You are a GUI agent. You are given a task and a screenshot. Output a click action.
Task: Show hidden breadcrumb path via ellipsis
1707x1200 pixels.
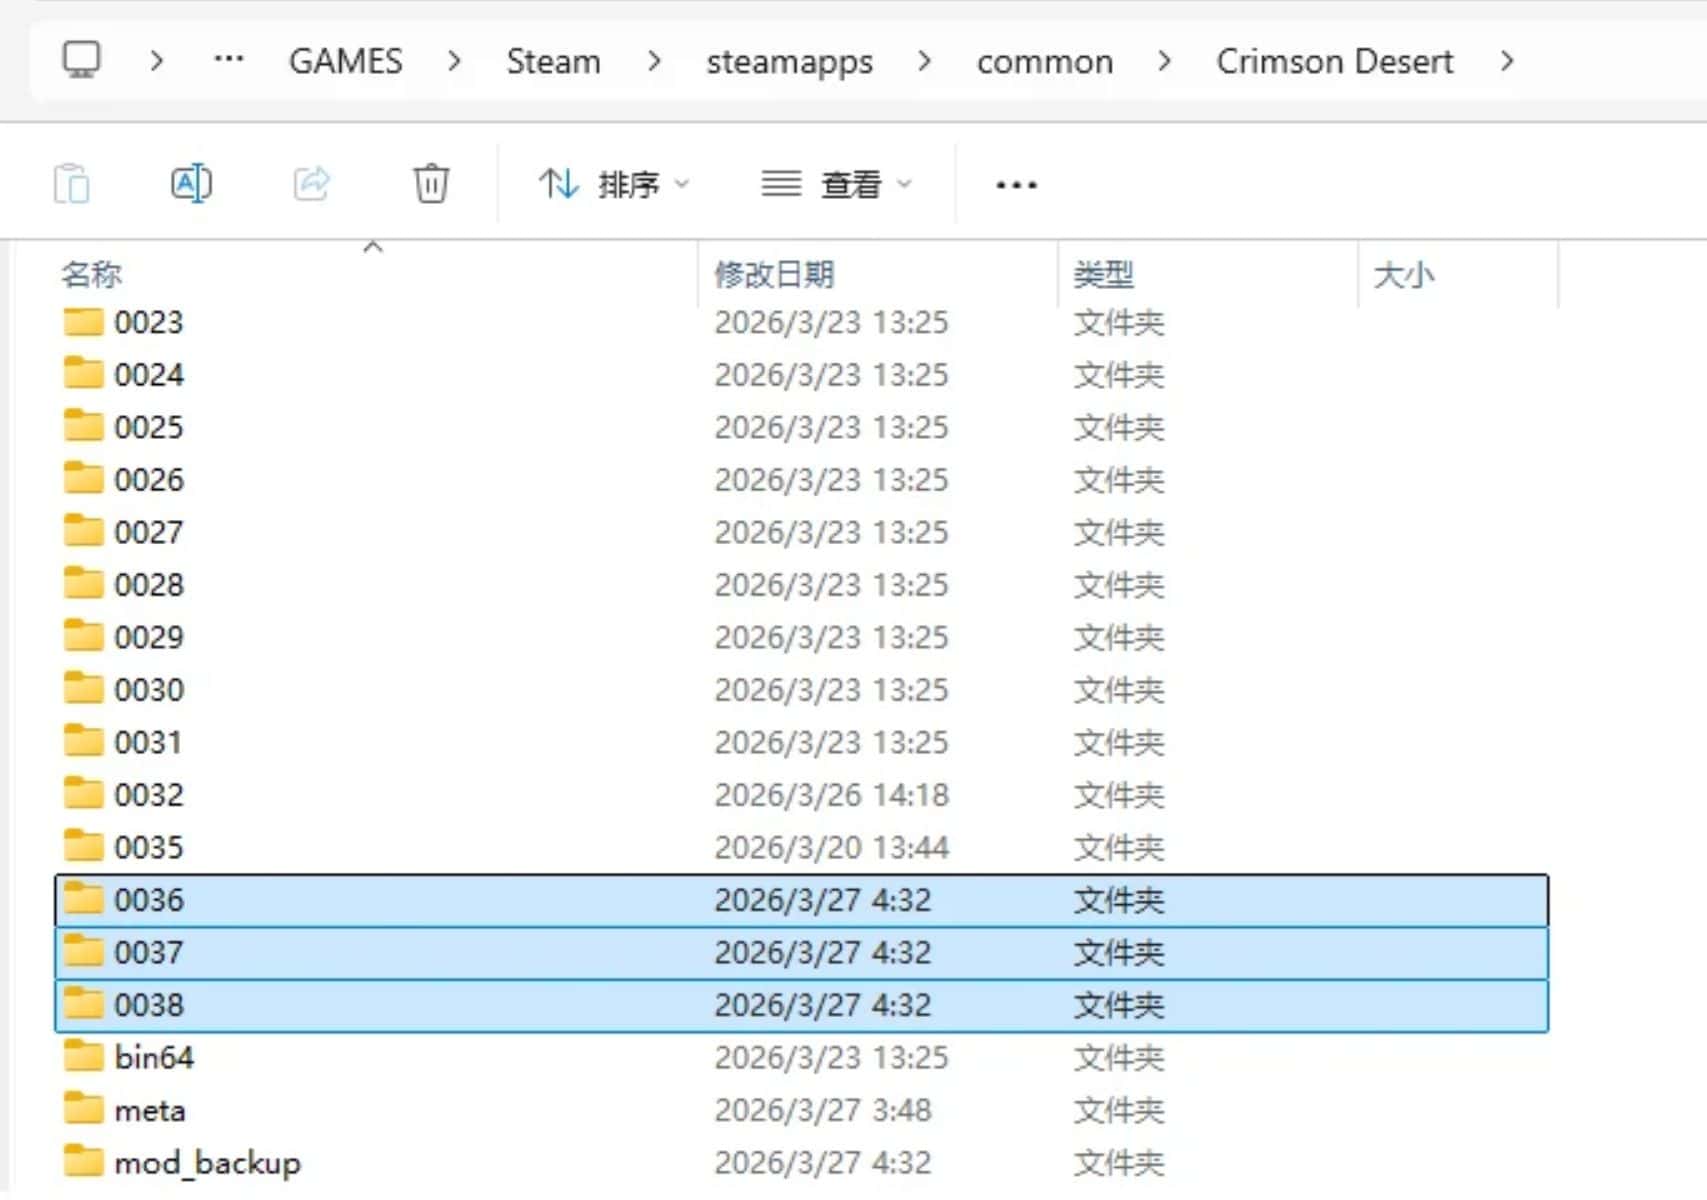[229, 61]
